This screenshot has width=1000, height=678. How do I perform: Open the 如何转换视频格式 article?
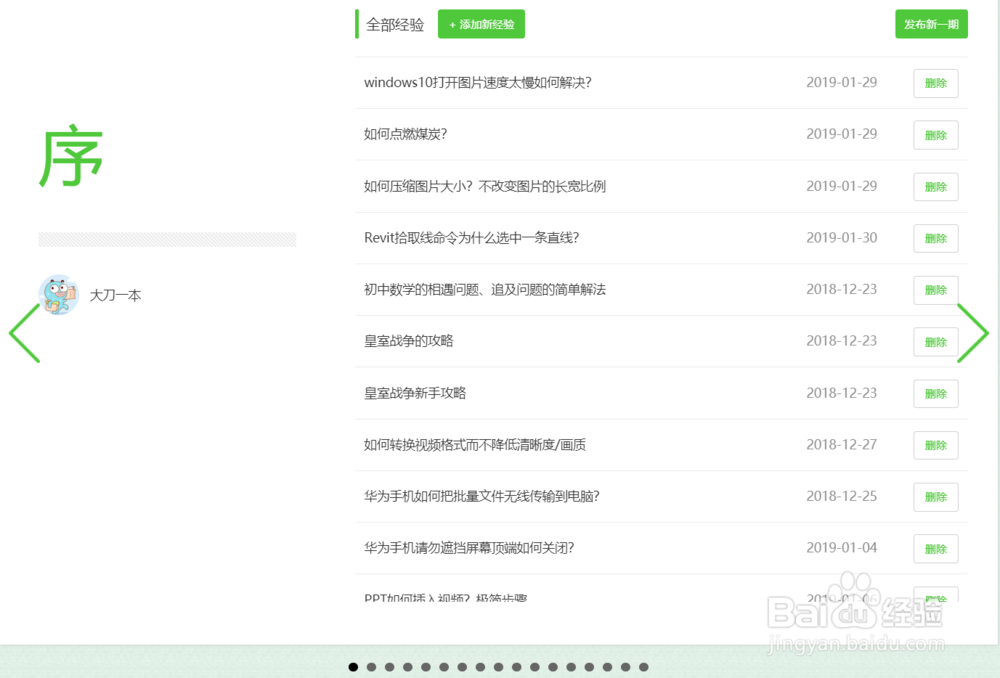click(473, 444)
